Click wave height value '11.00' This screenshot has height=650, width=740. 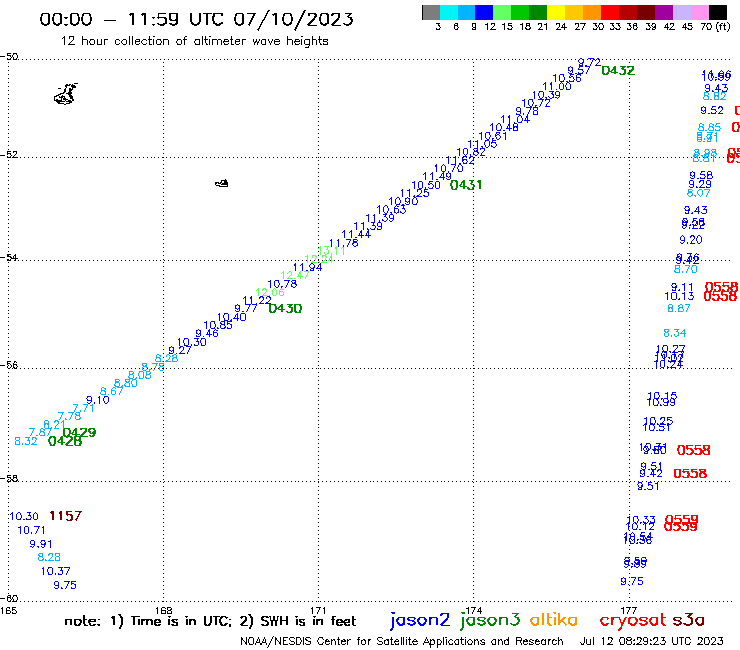tap(557, 86)
